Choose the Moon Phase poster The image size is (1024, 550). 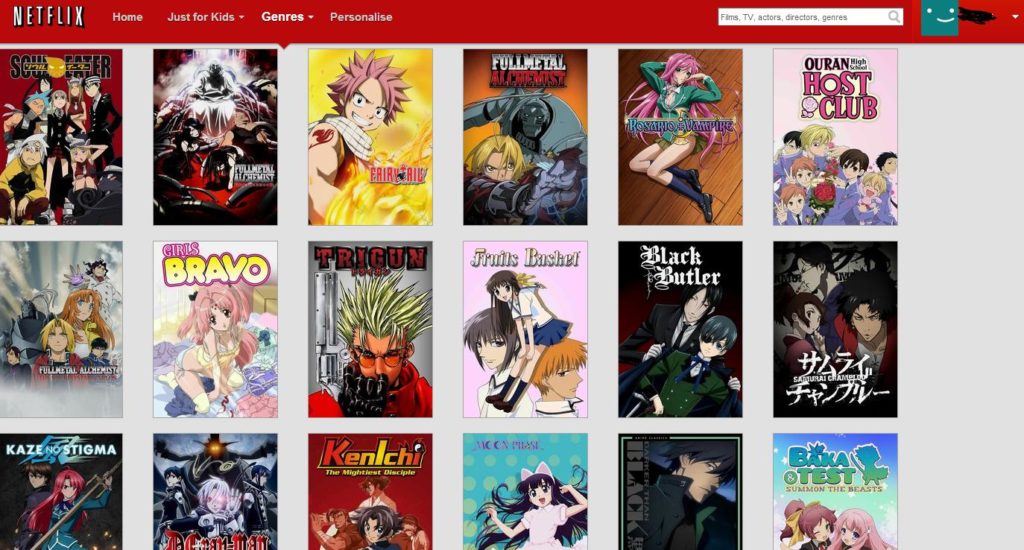[x=525, y=492]
